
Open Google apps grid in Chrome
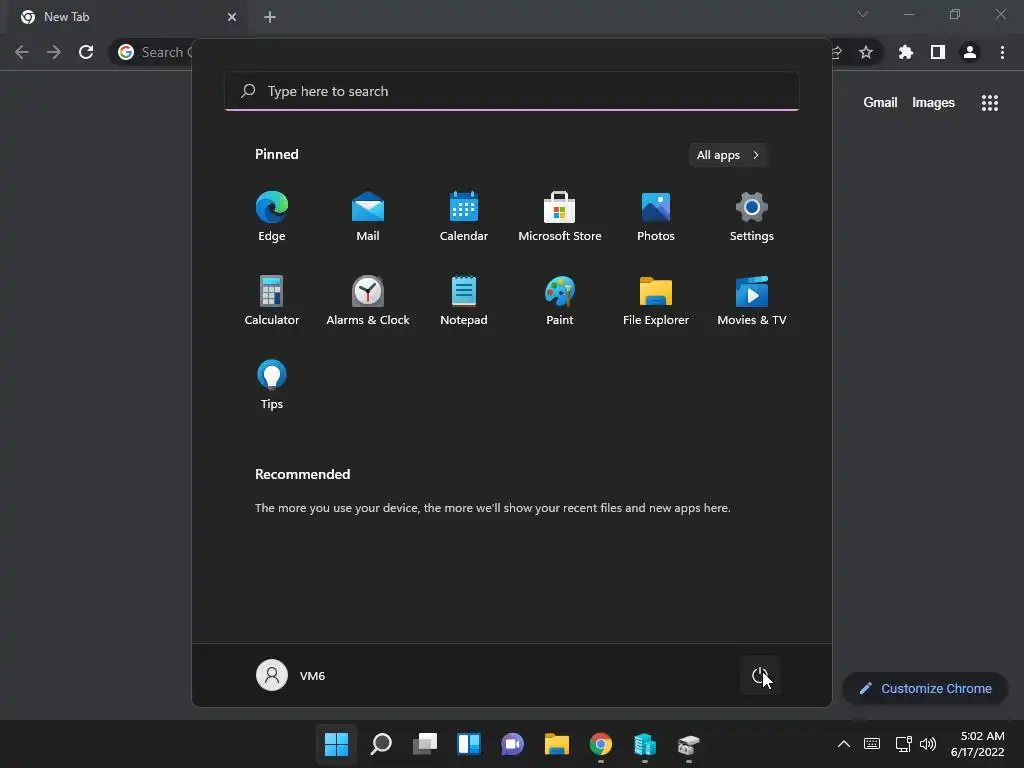(990, 103)
